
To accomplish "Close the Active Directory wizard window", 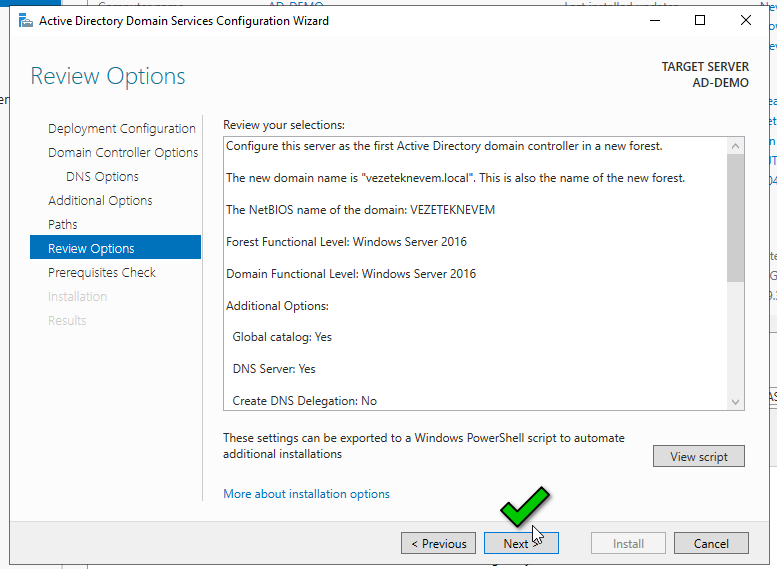I will click(x=746, y=20).
